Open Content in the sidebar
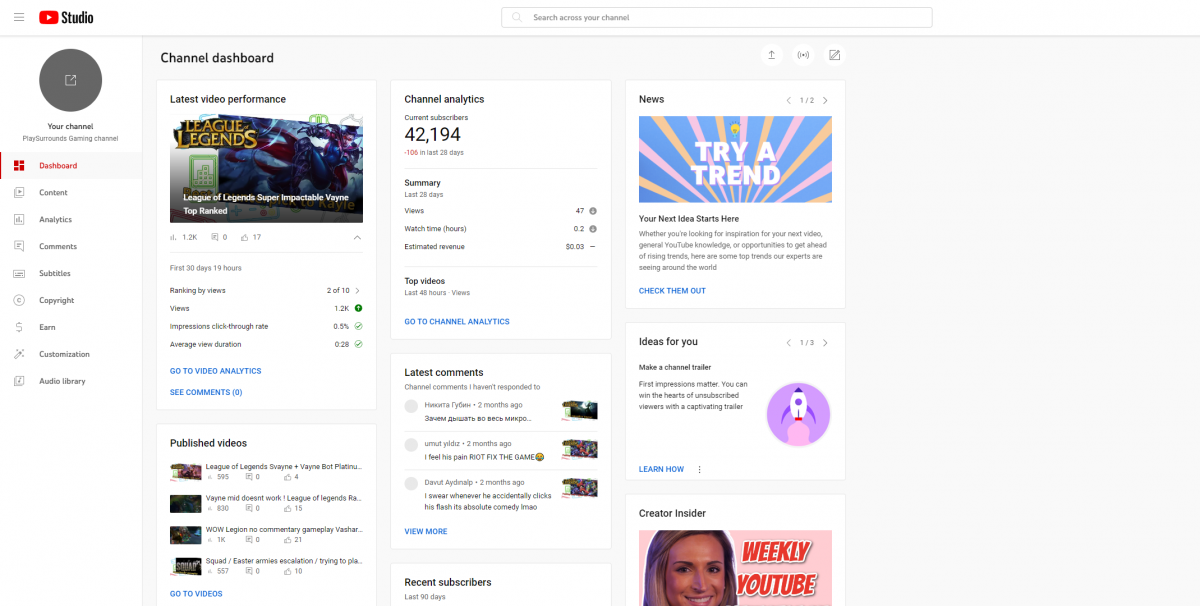 (x=53, y=193)
